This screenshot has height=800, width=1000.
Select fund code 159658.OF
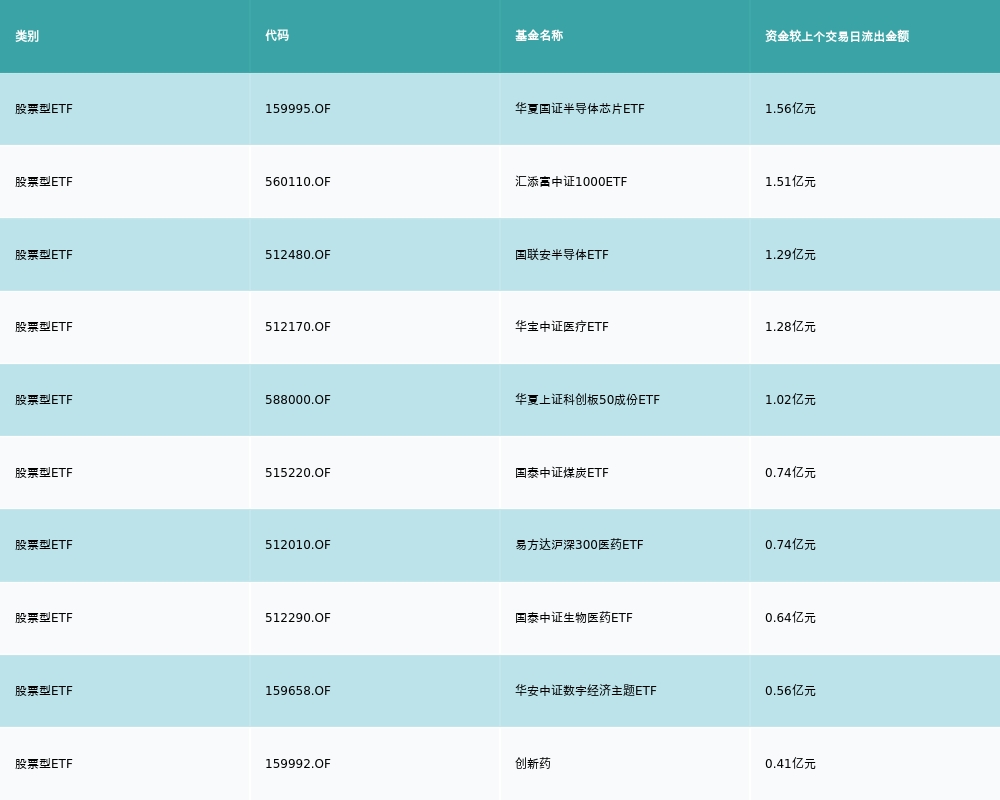298,691
